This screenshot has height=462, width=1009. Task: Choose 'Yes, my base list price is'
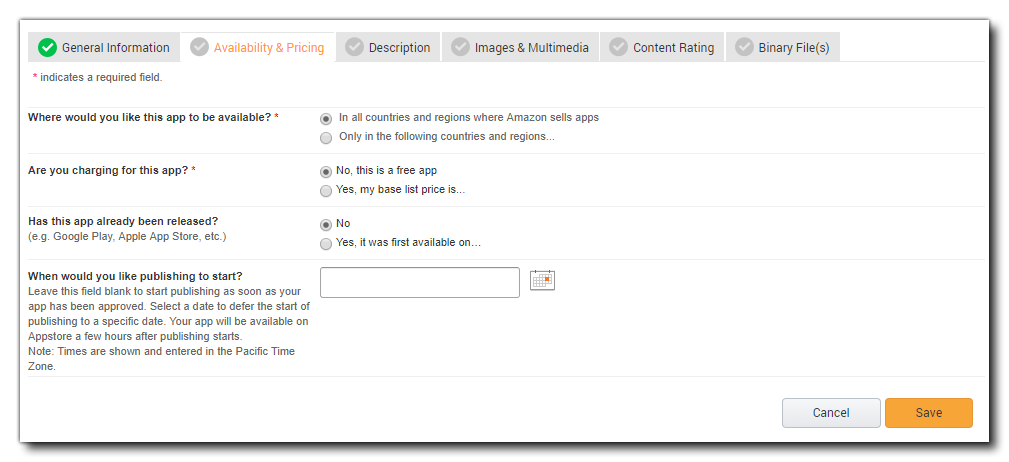tap(326, 190)
